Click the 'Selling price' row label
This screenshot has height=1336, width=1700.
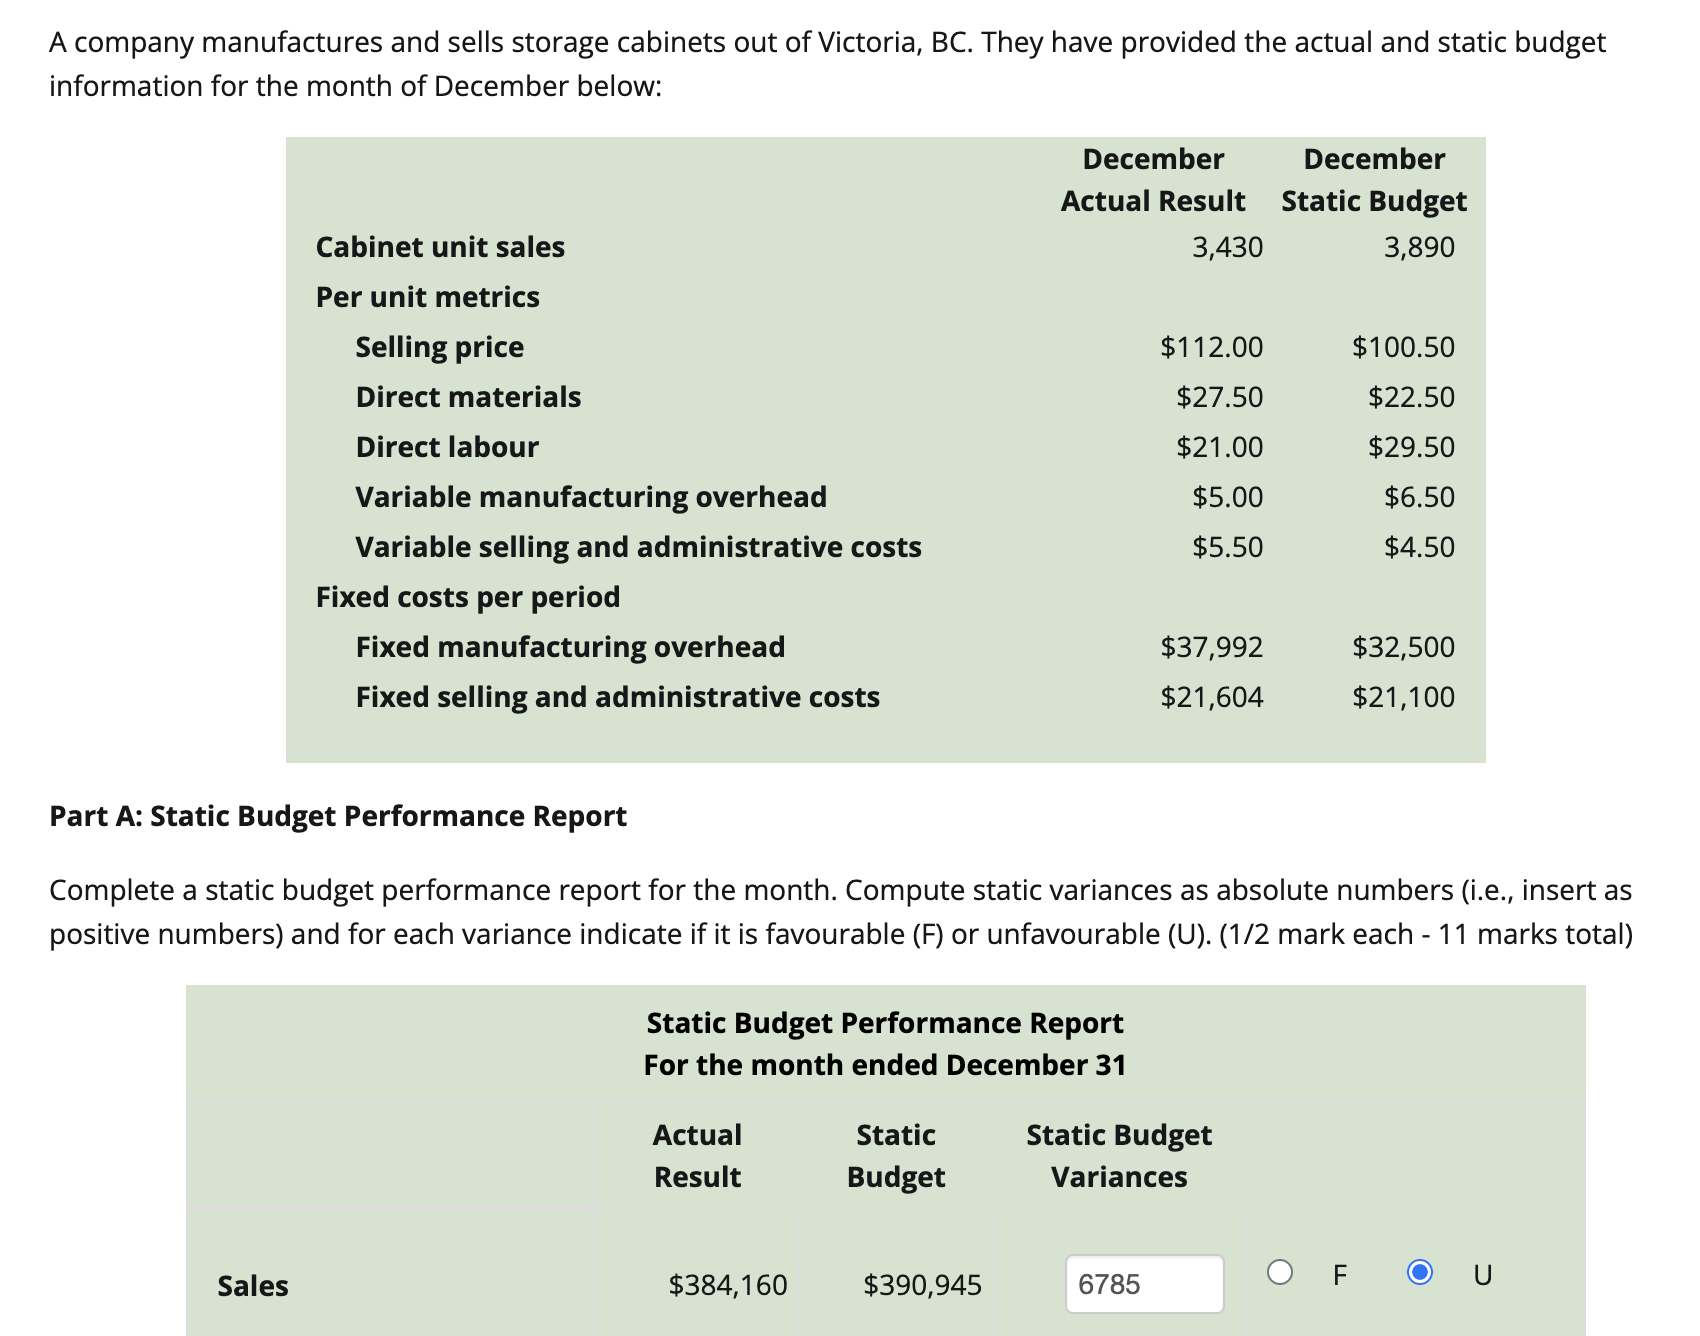pyautogui.click(x=440, y=347)
